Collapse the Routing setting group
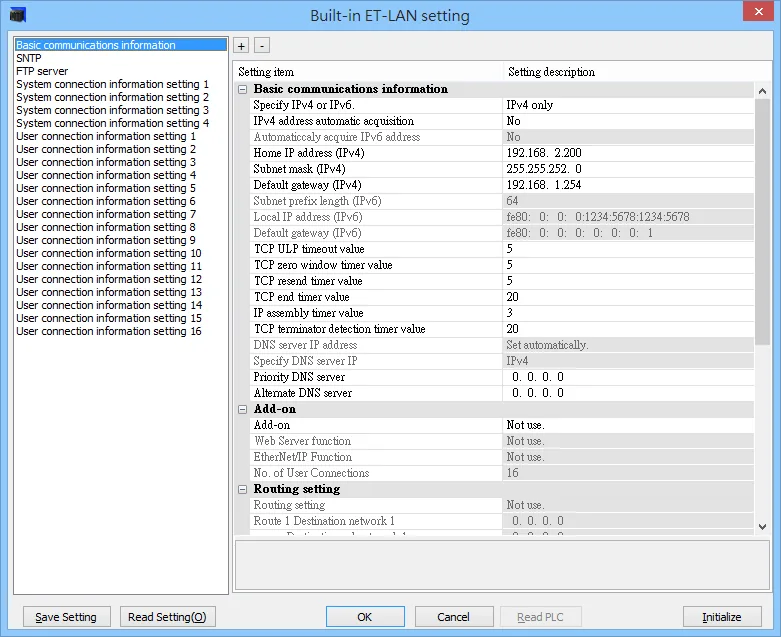 (x=243, y=490)
